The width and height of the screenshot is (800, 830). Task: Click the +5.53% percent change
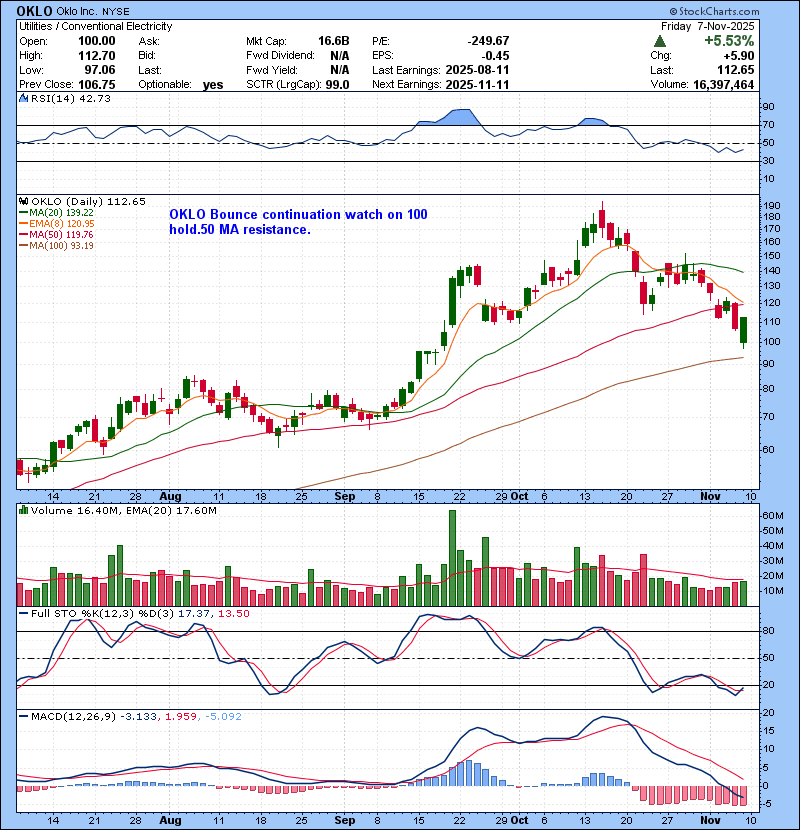pos(729,41)
